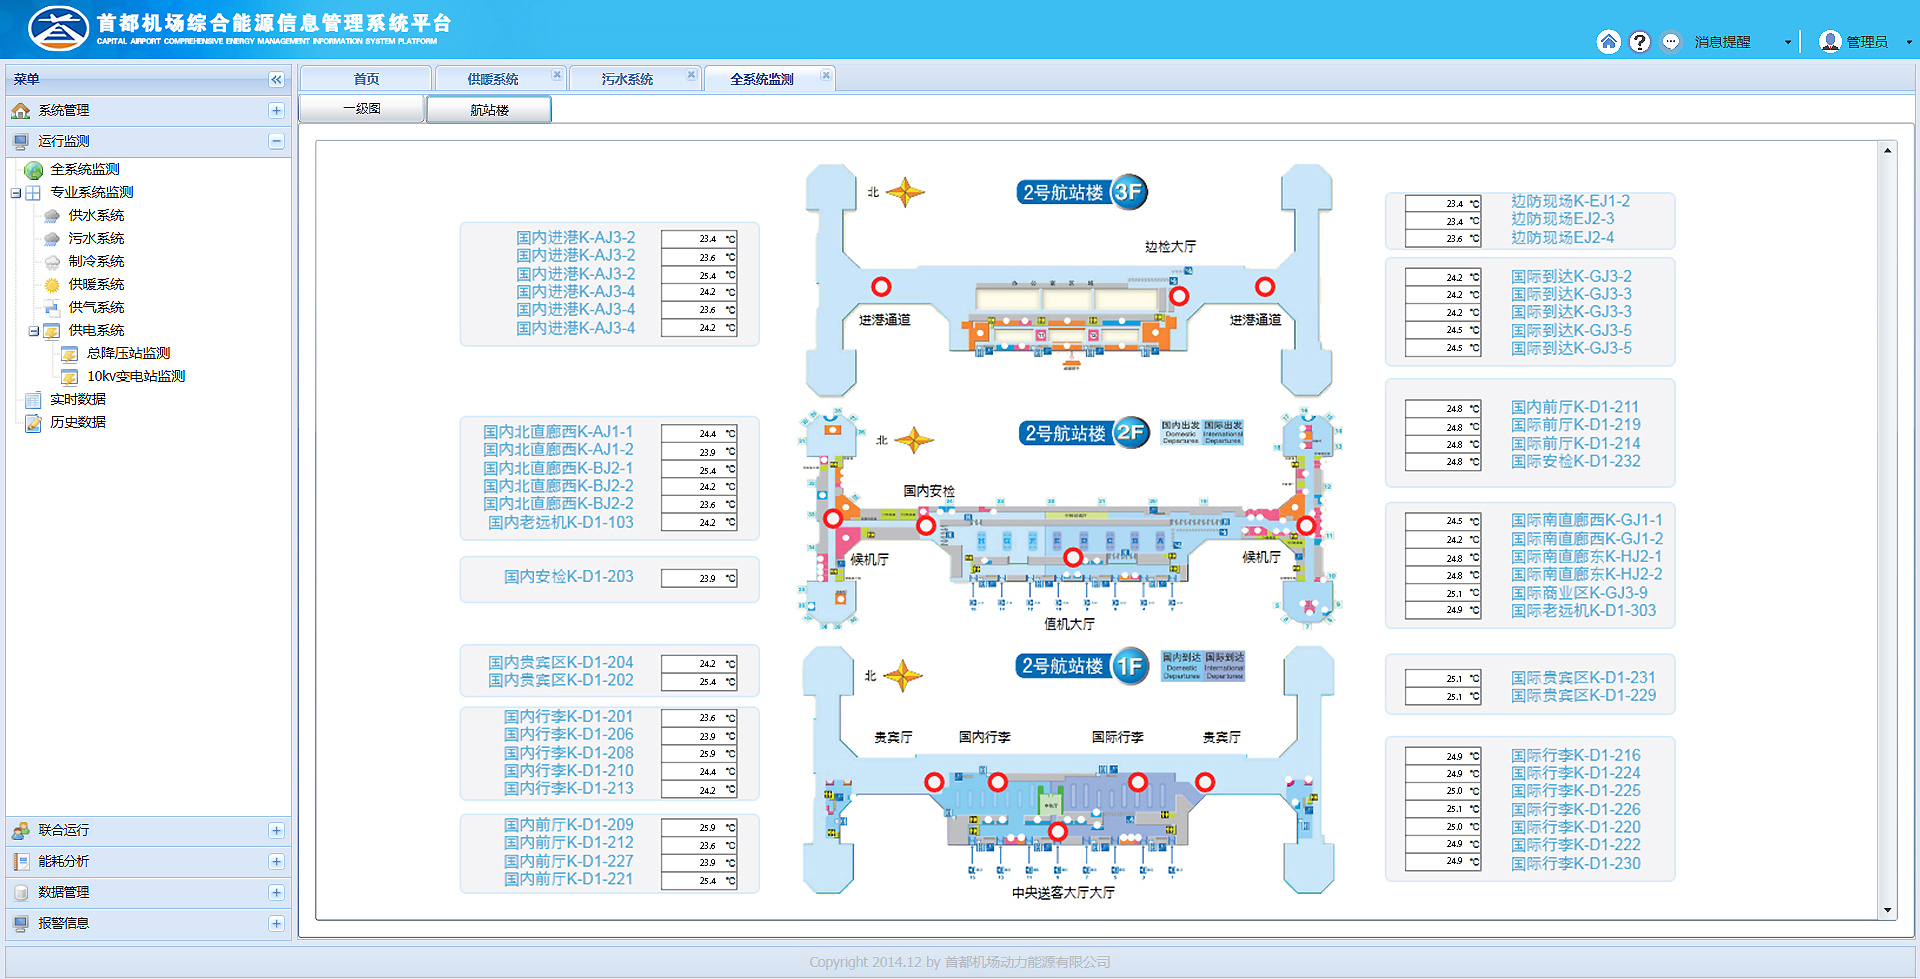
Task: Select 全系统监测 in the sidebar tree
Action: (85, 169)
